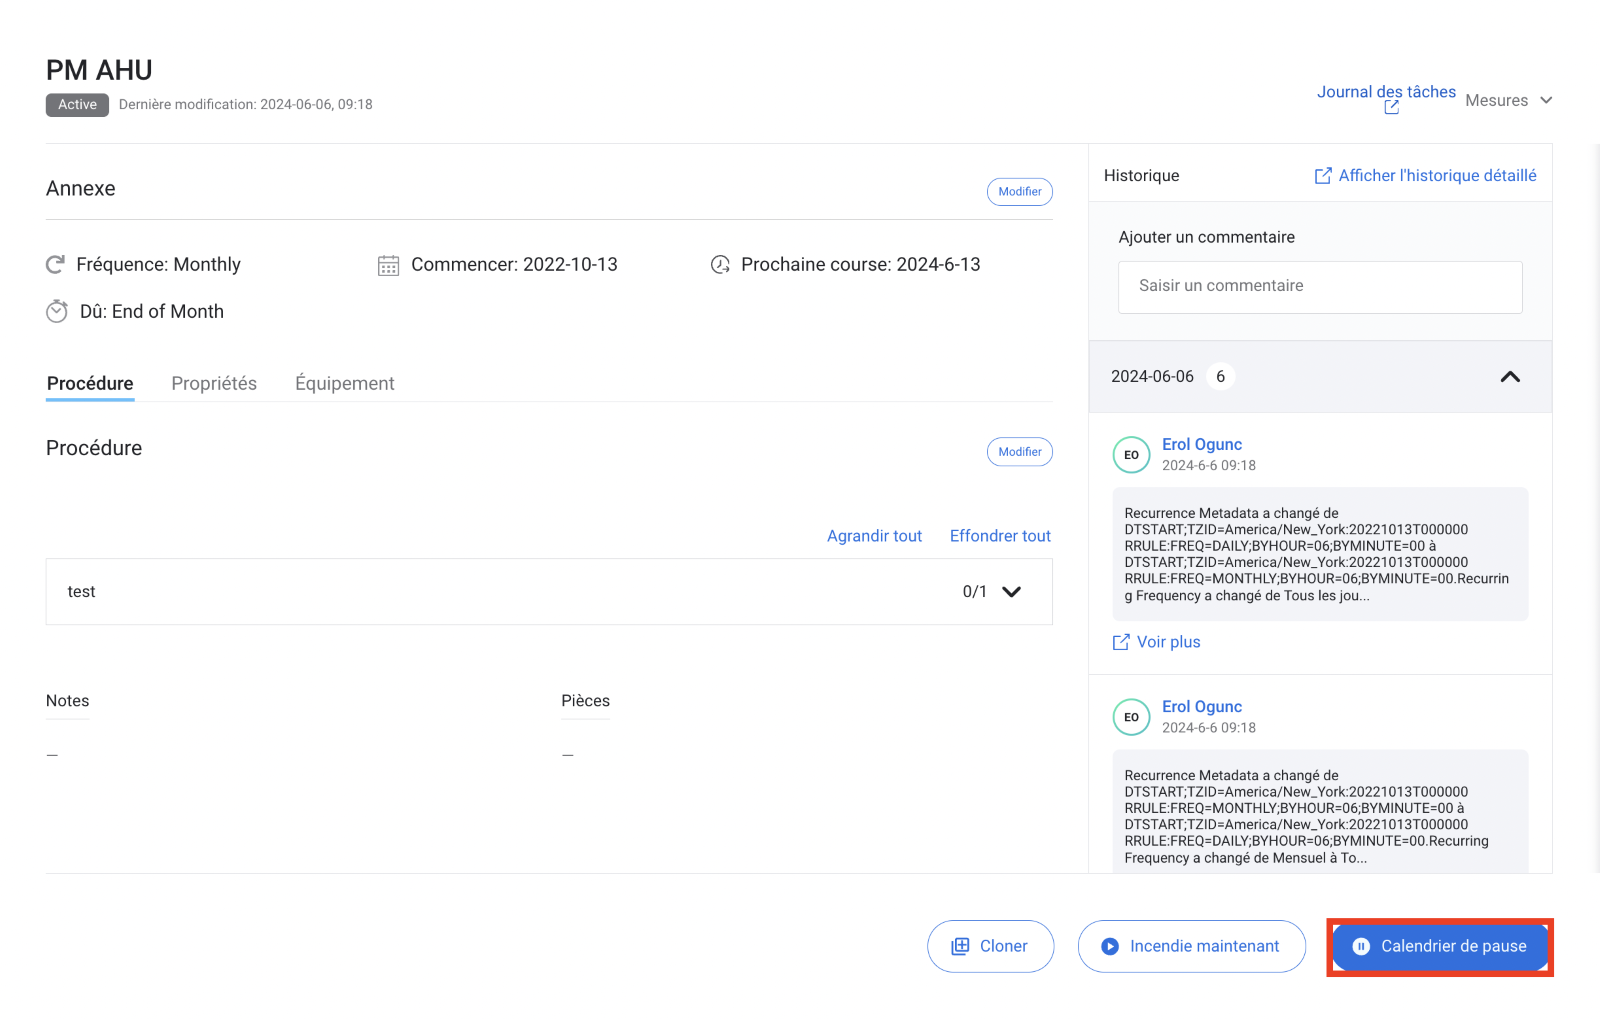Click the Active status badge

[77, 105]
